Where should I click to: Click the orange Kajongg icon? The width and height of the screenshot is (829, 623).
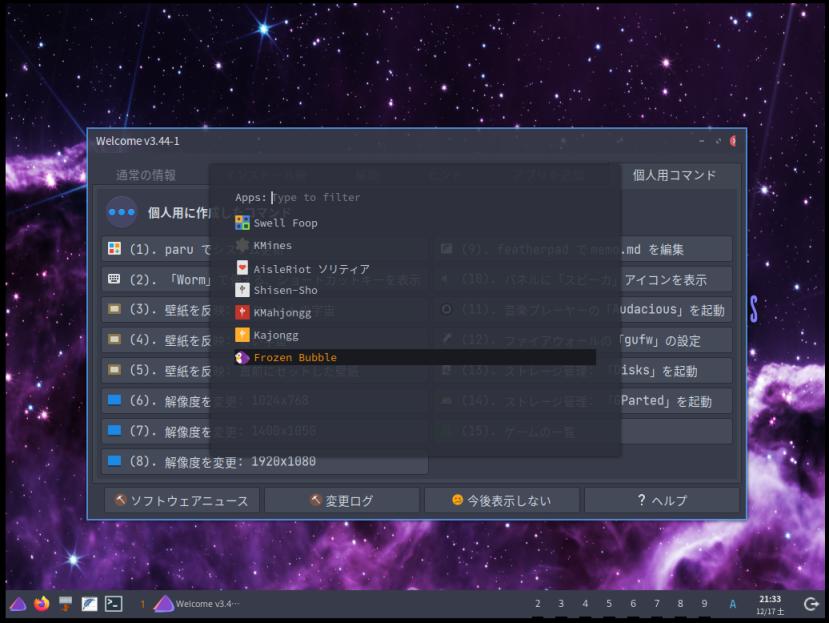coord(242,335)
